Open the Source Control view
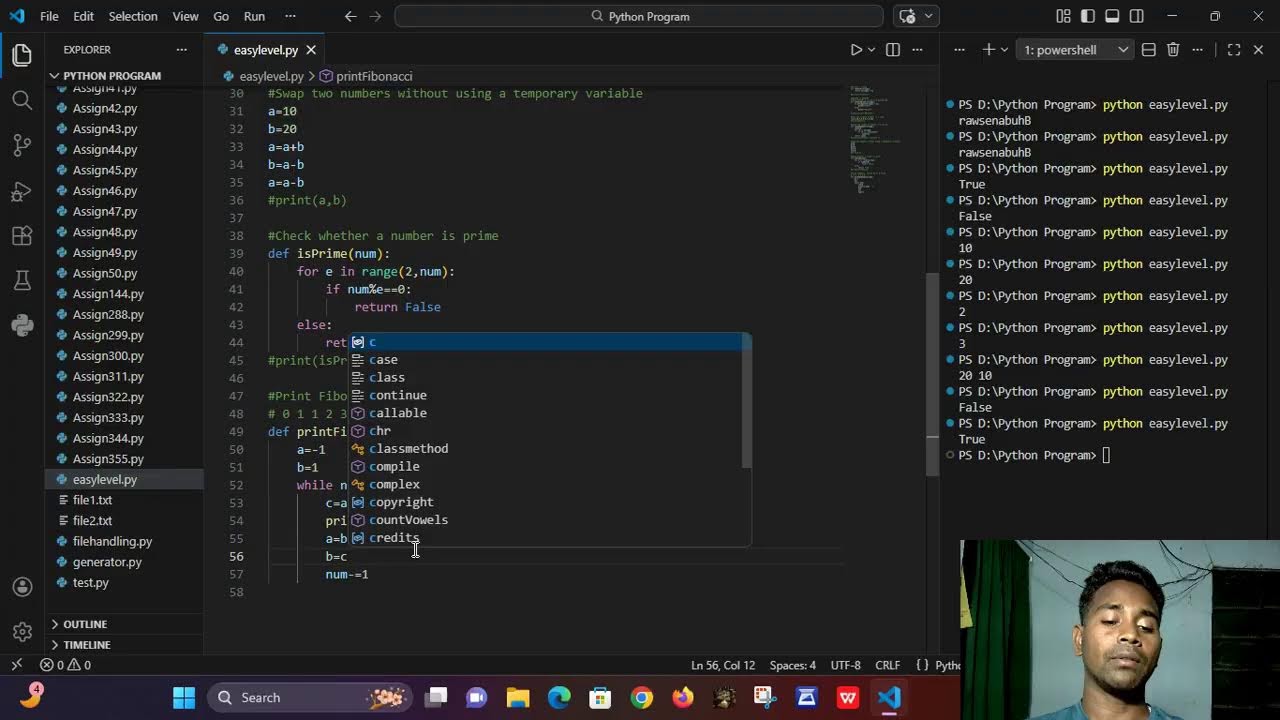The height and width of the screenshot is (720, 1280). (x=22, y=146)
